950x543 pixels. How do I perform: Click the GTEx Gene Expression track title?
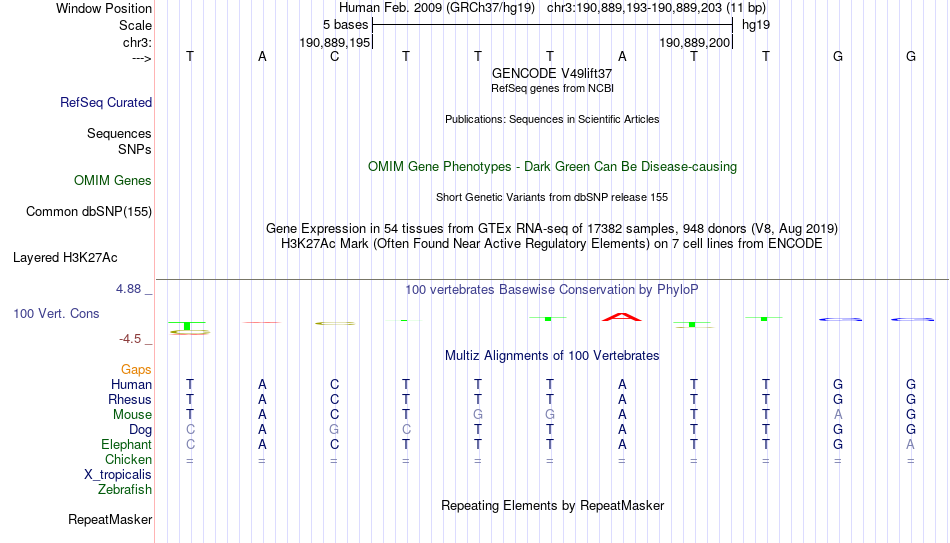tap(552, 228)
